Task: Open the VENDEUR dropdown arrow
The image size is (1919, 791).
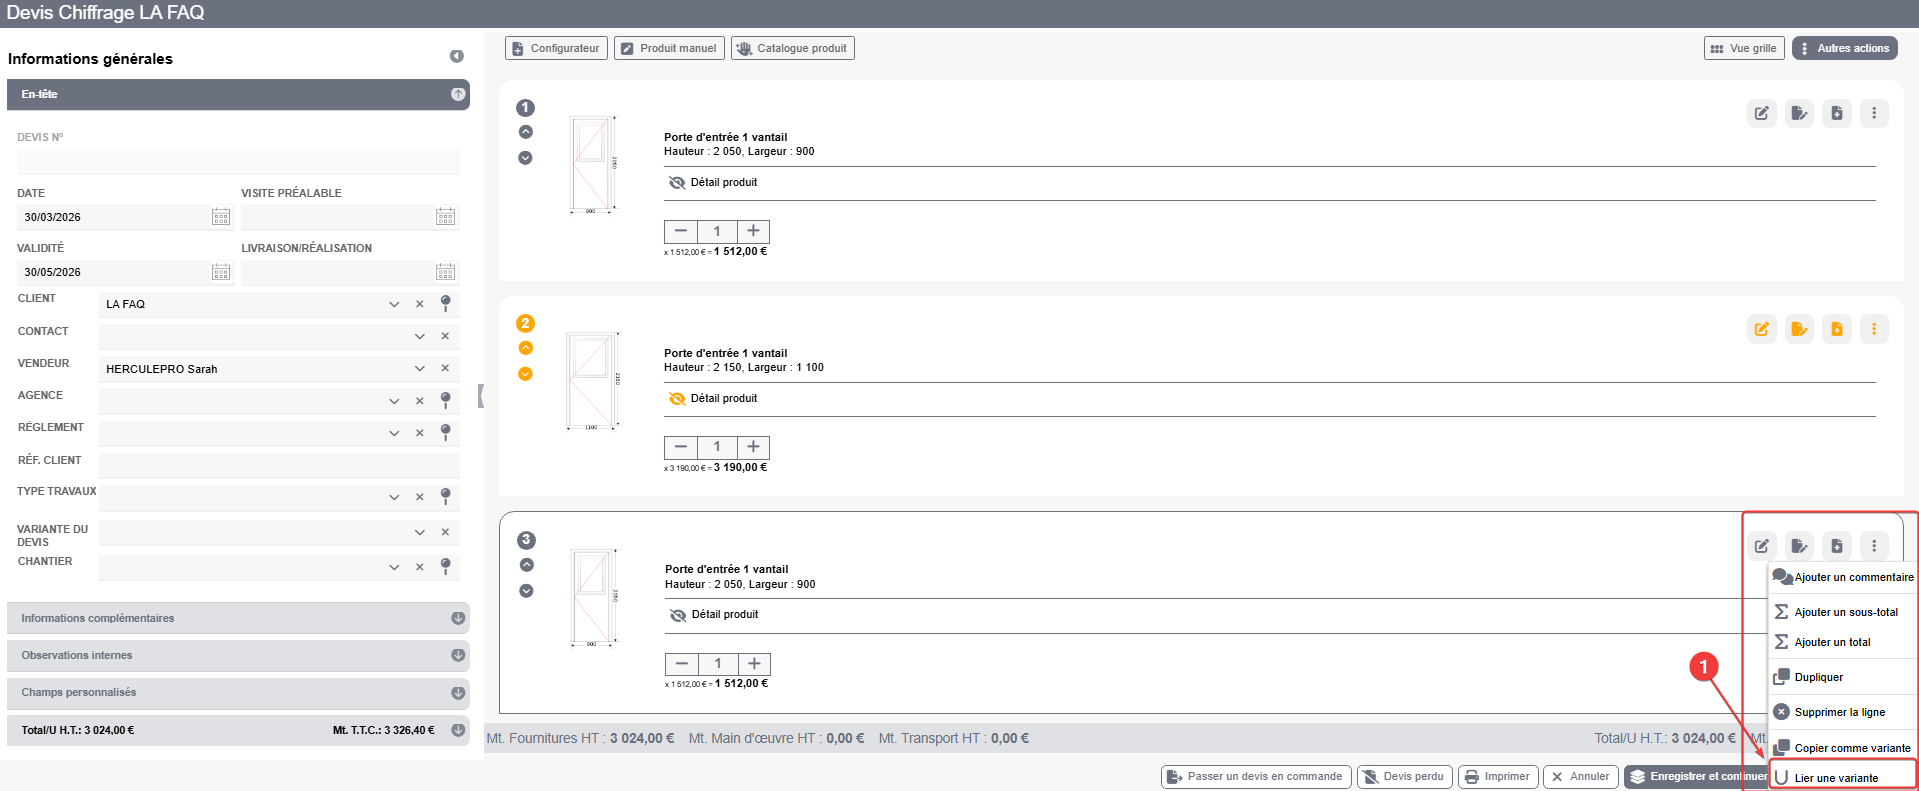Action: tap(420, 368)
